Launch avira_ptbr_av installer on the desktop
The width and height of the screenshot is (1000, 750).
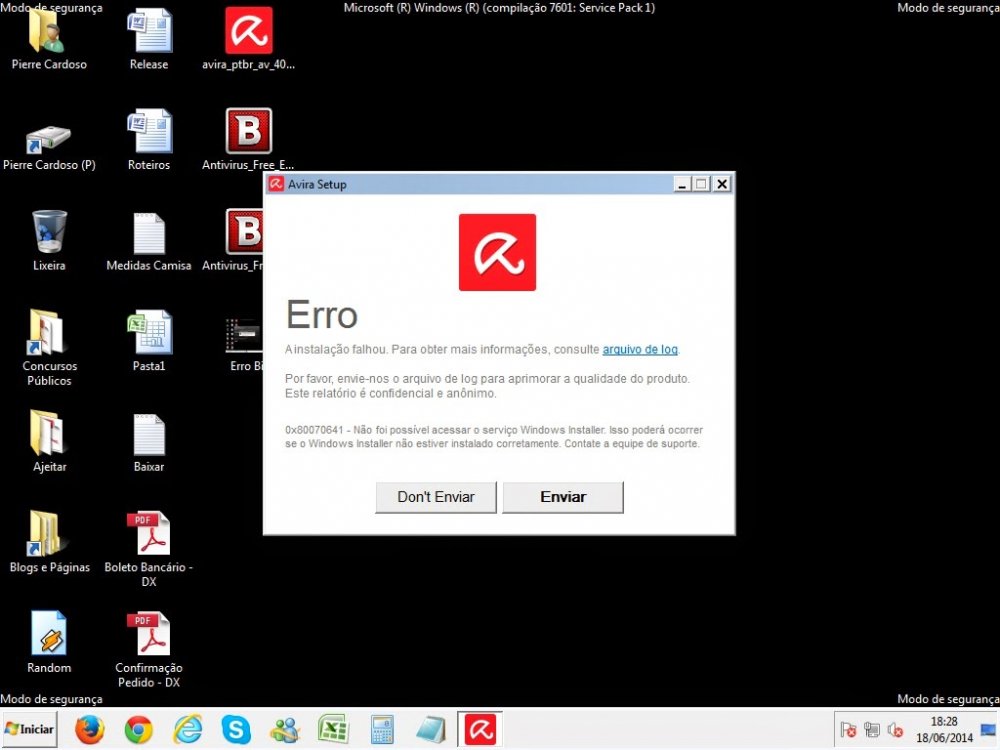248,40
